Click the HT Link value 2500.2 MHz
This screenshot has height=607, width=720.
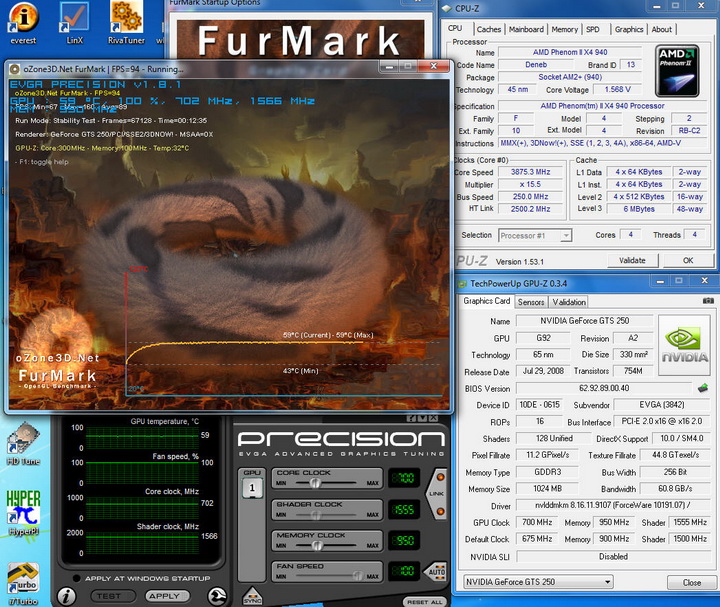coord(530,209)
